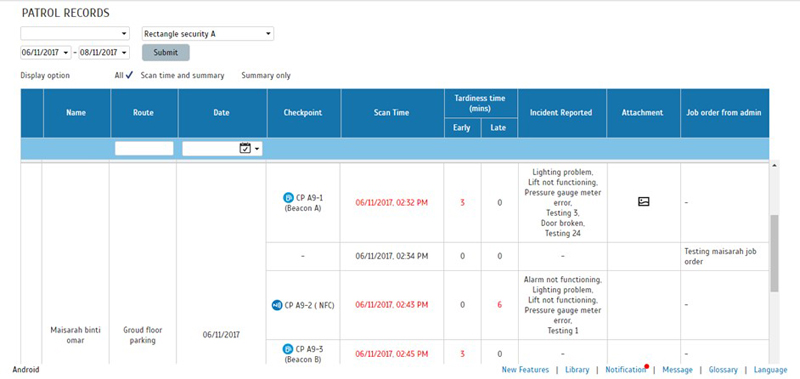
Task: Click the CP A9-2 ( NFC) checkpoint text
Action: pyautogui.click(x=309, y=305)
